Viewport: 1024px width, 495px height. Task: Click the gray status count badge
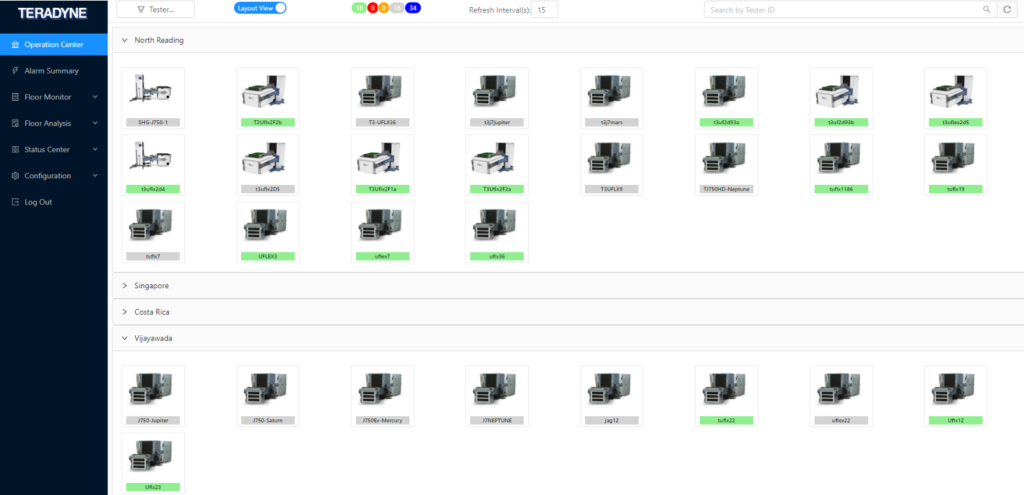click(397, 8)
